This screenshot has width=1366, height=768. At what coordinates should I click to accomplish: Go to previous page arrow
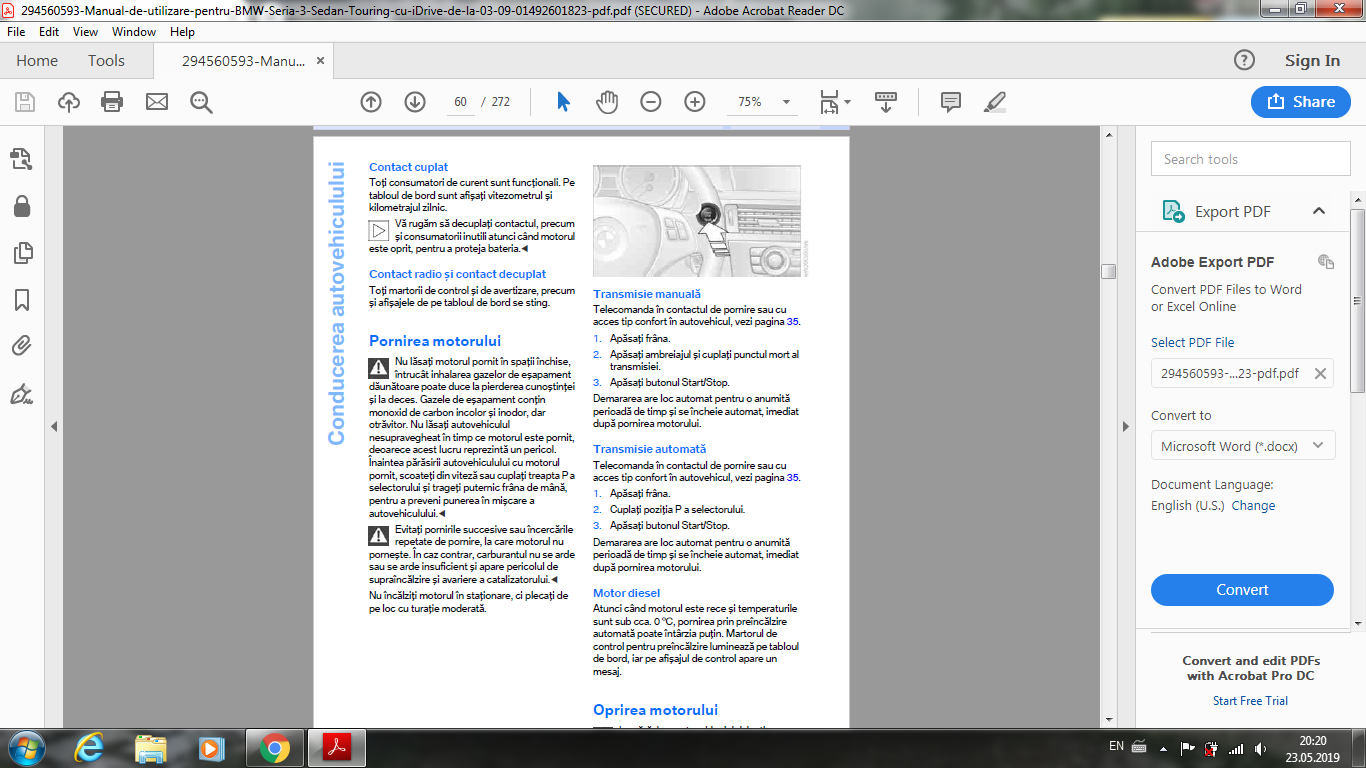[x=371, y=102]
